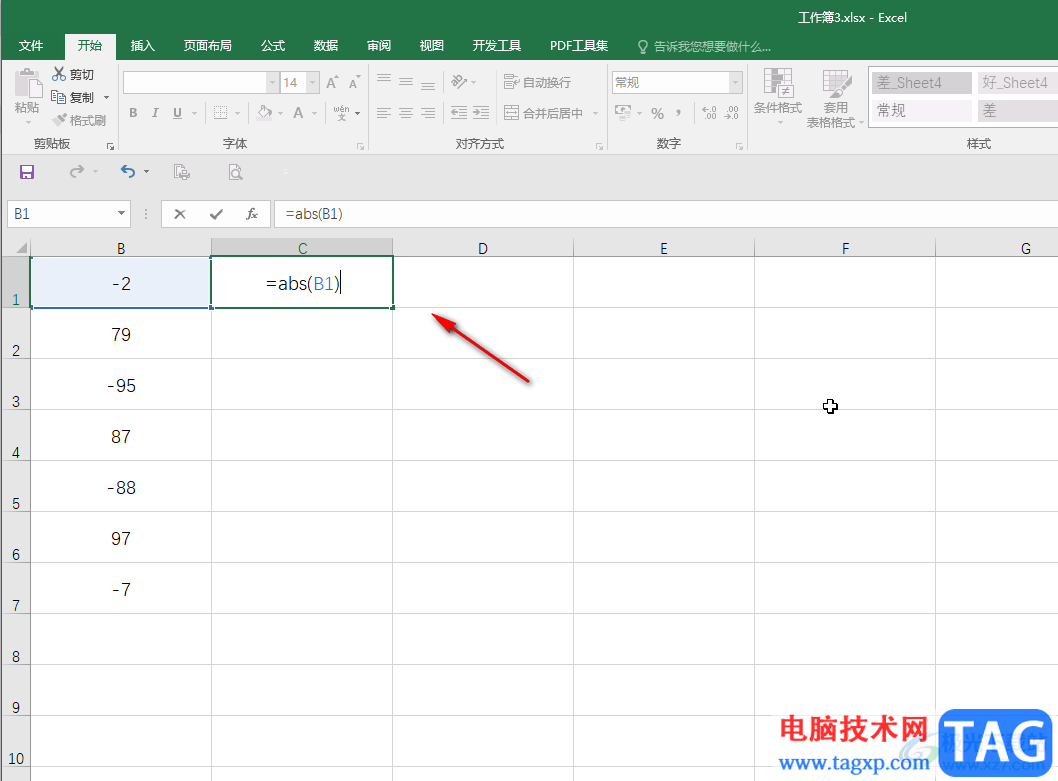Save the workbook with the floppy icon
This screenshot has width=1058, height=781.
click(27, 172)
